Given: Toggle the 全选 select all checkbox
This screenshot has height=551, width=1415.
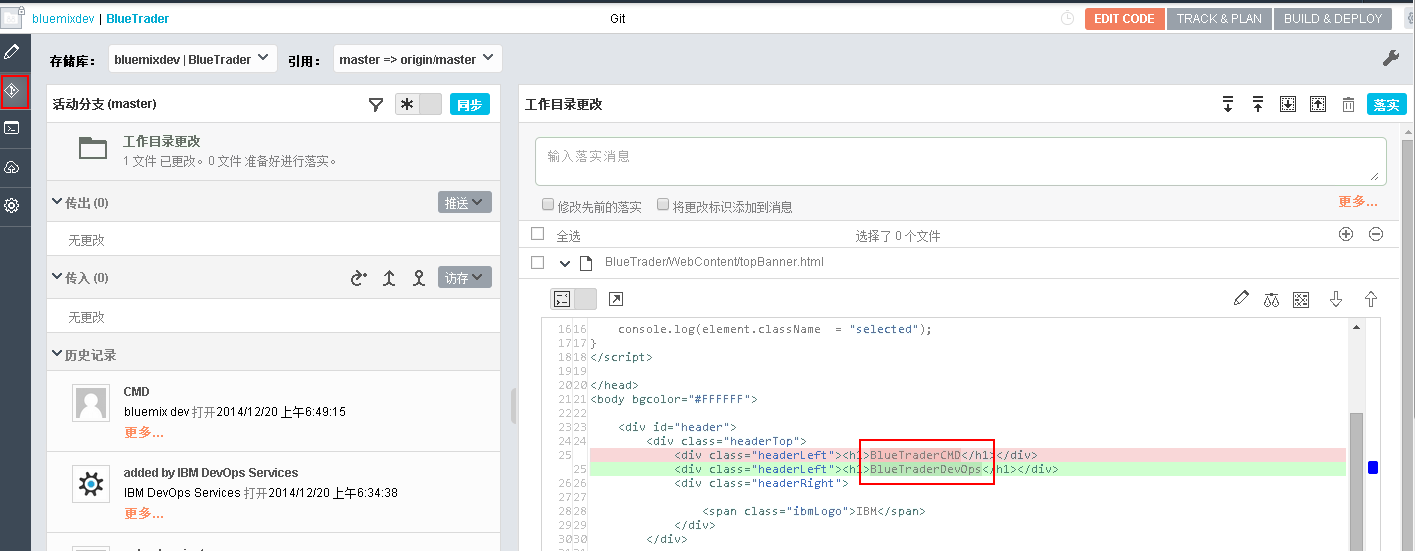Looking at the screenshot, I should click(538, 234).
